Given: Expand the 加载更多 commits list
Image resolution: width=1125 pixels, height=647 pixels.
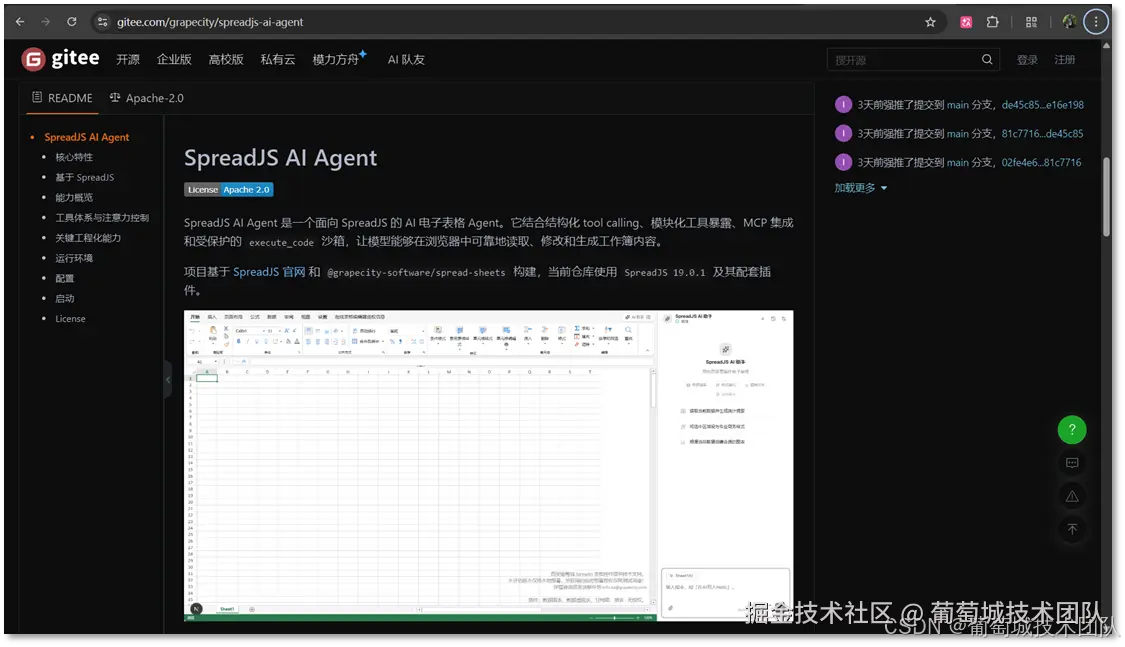Looking at the screenshot, I should 855,187.
